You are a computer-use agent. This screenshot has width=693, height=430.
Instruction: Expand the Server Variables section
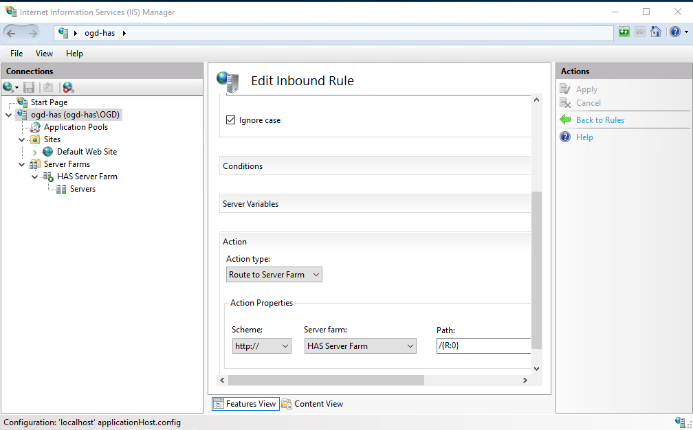pos(375,204)
